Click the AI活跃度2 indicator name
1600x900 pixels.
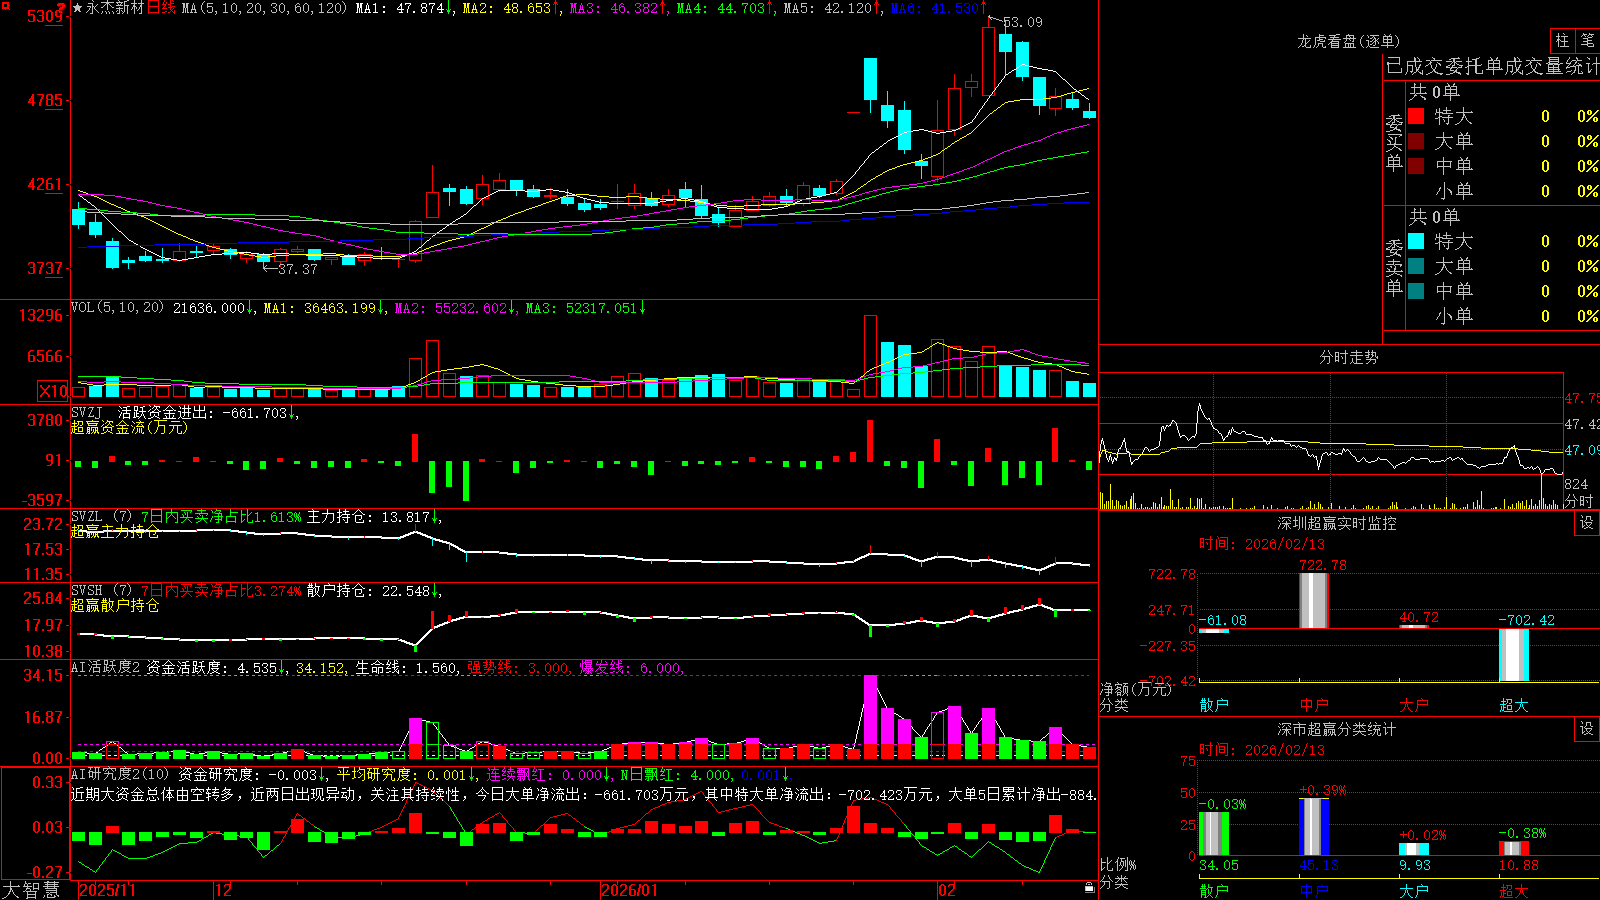pyautogui.click(x=106, y=668)
